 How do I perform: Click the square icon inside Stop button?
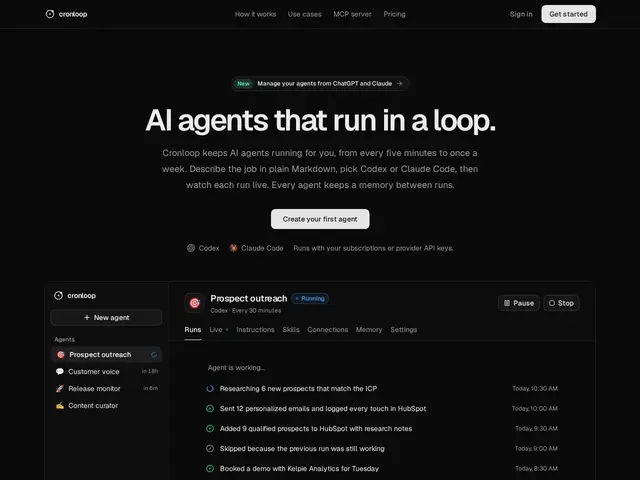[552, 303]
